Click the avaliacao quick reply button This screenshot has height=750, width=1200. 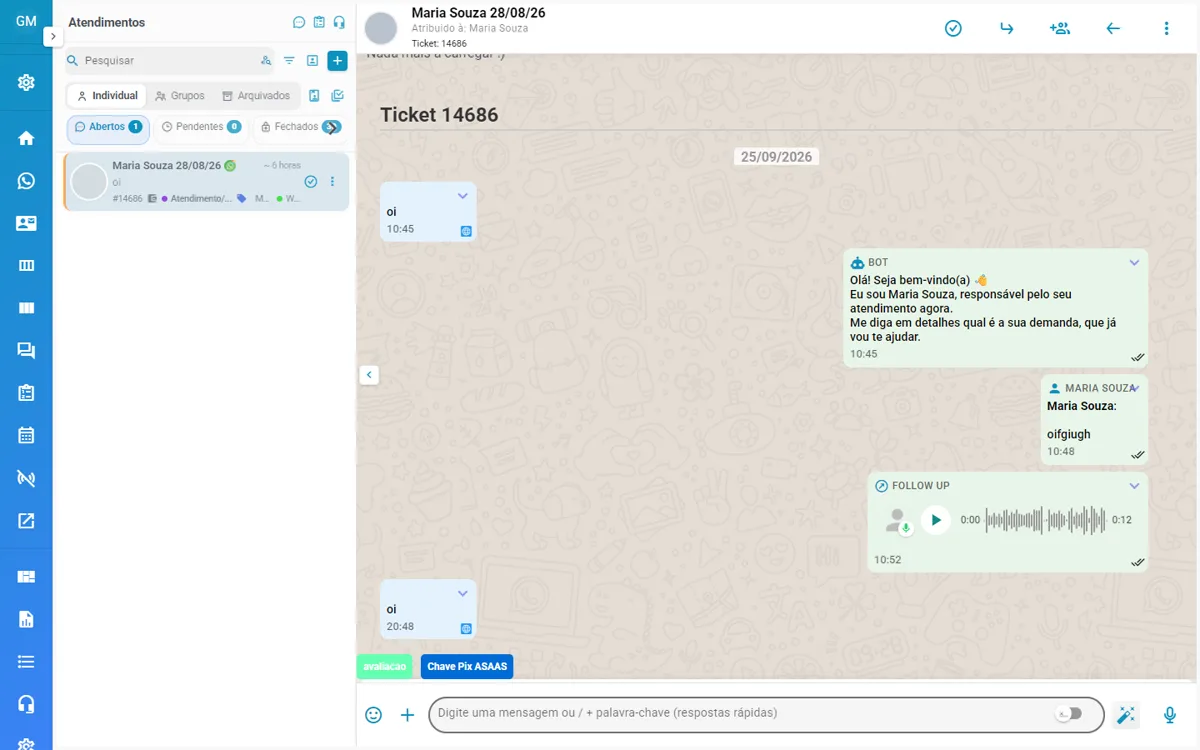click(385, 666)
